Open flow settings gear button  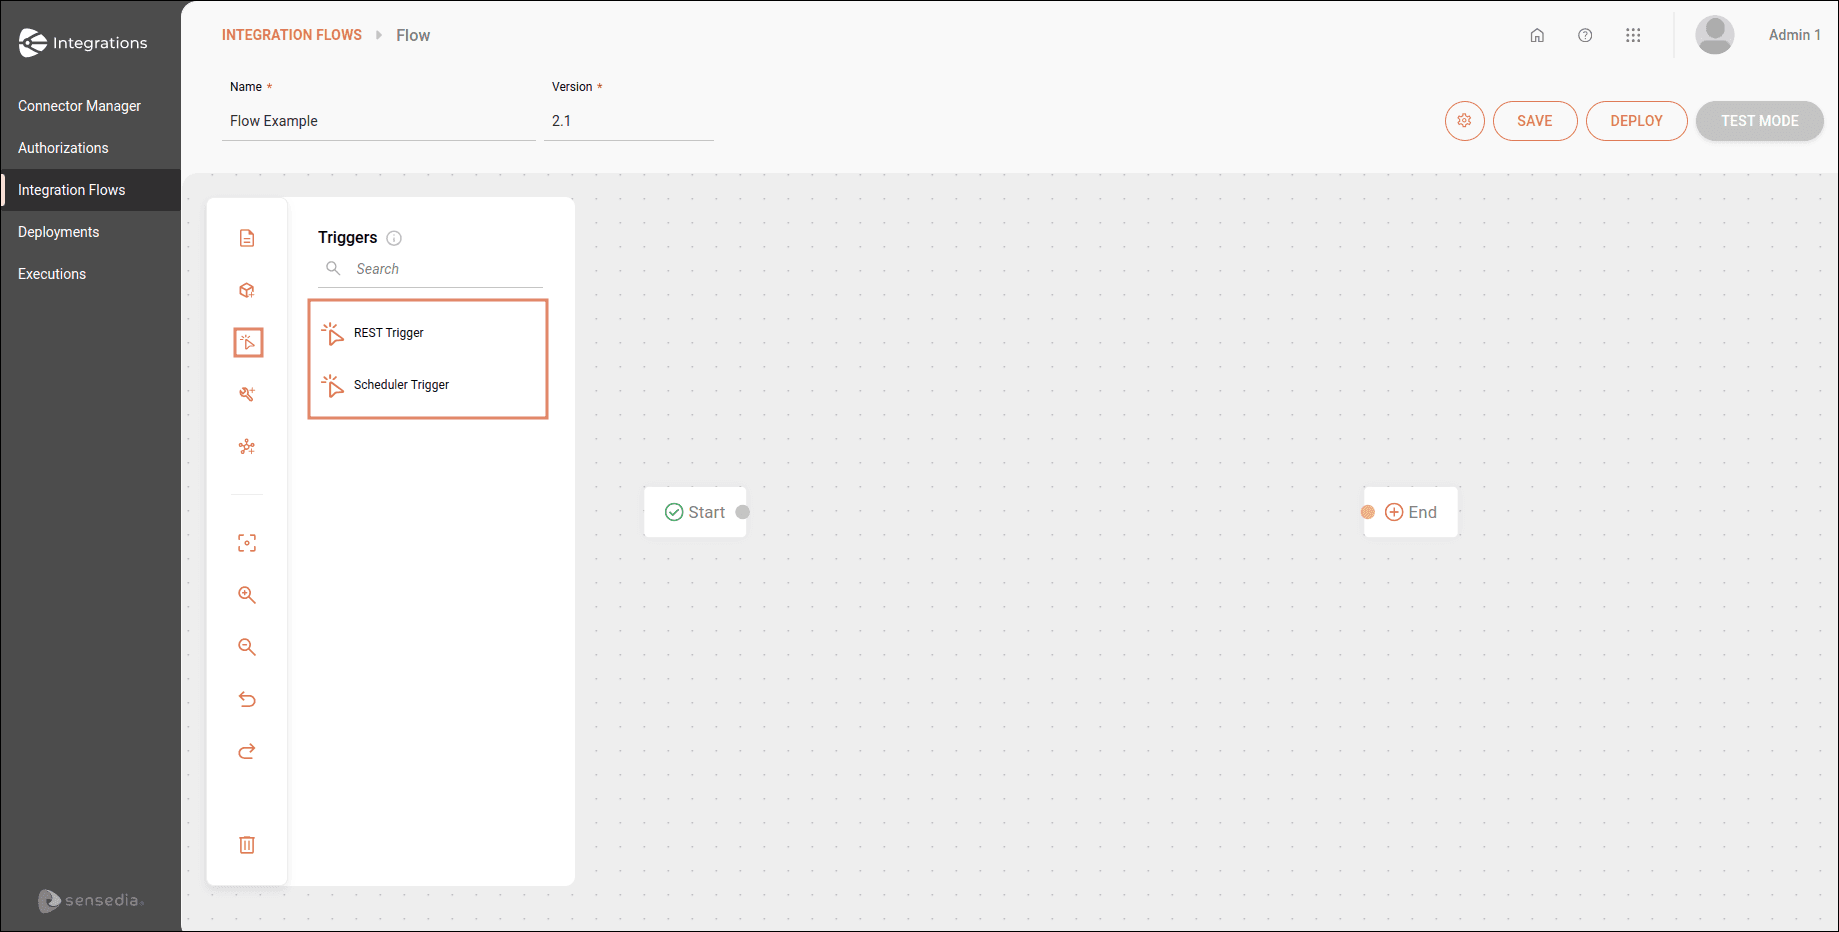point(1464,121)
